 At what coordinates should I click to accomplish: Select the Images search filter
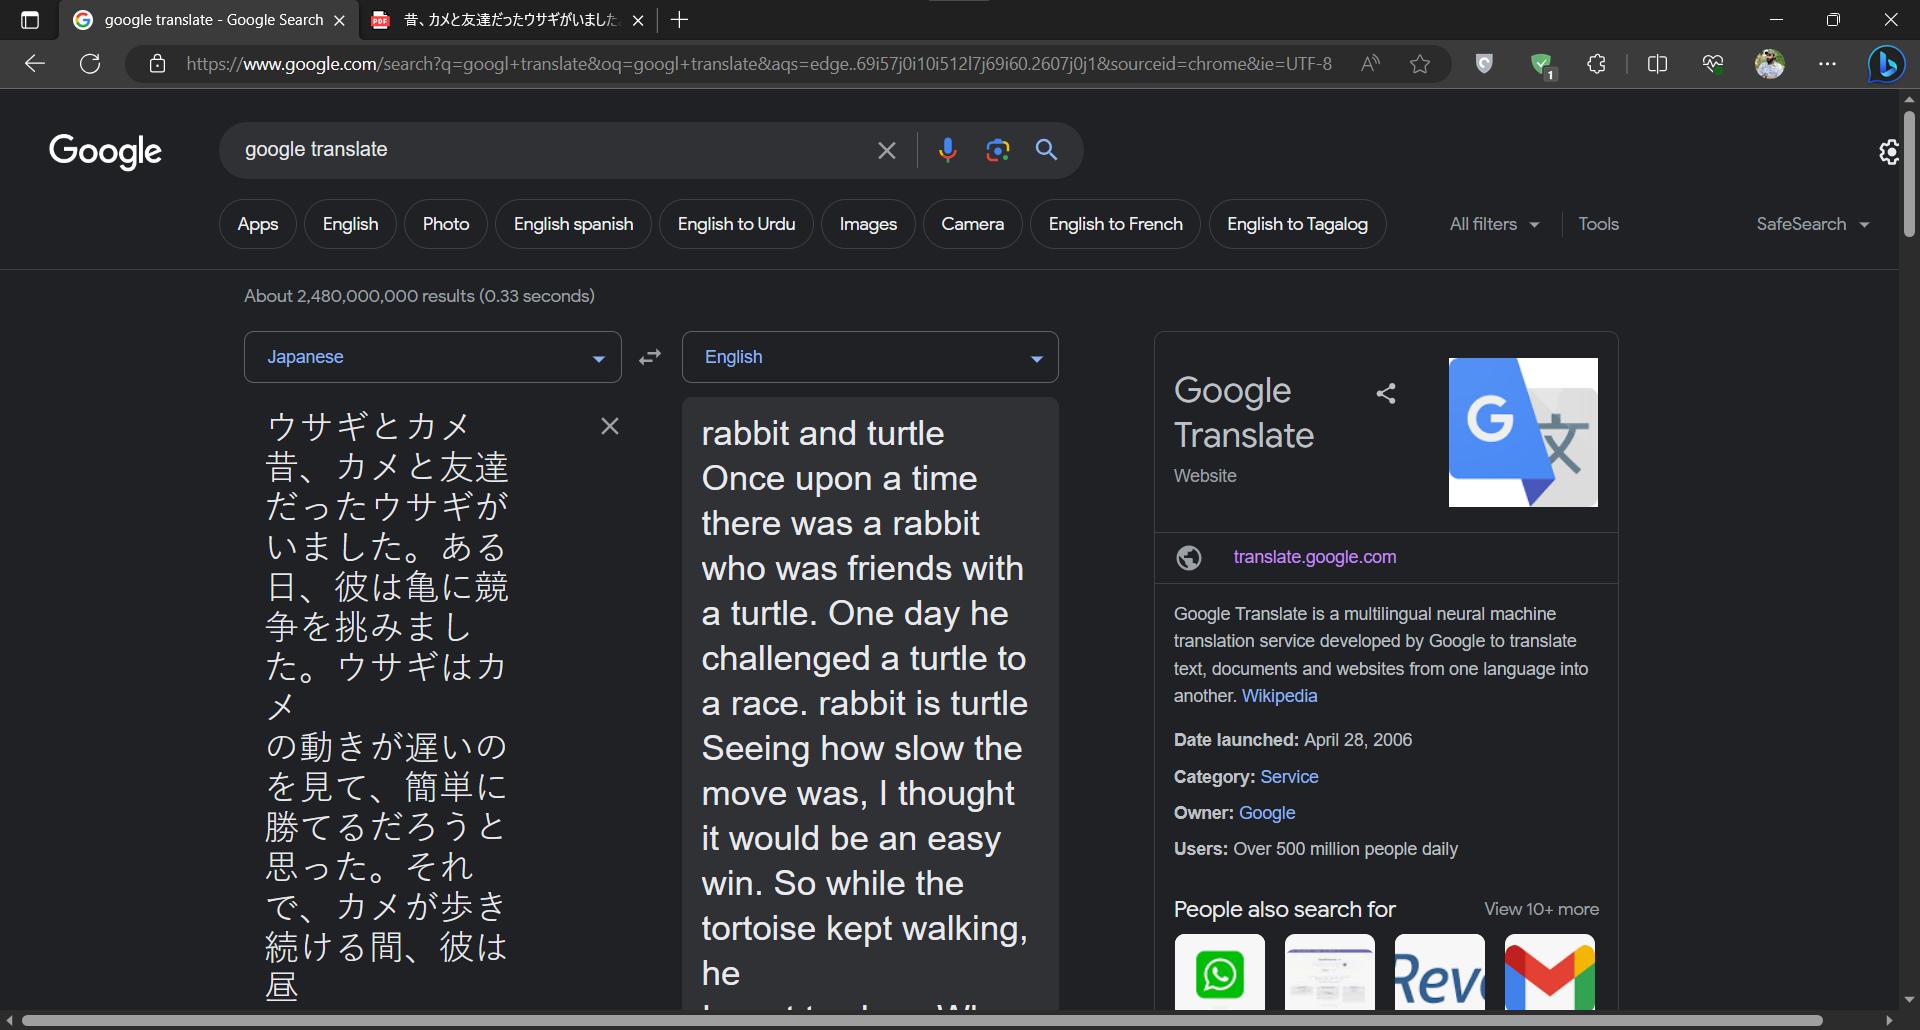pyautogui.click(x=867, y=223)
